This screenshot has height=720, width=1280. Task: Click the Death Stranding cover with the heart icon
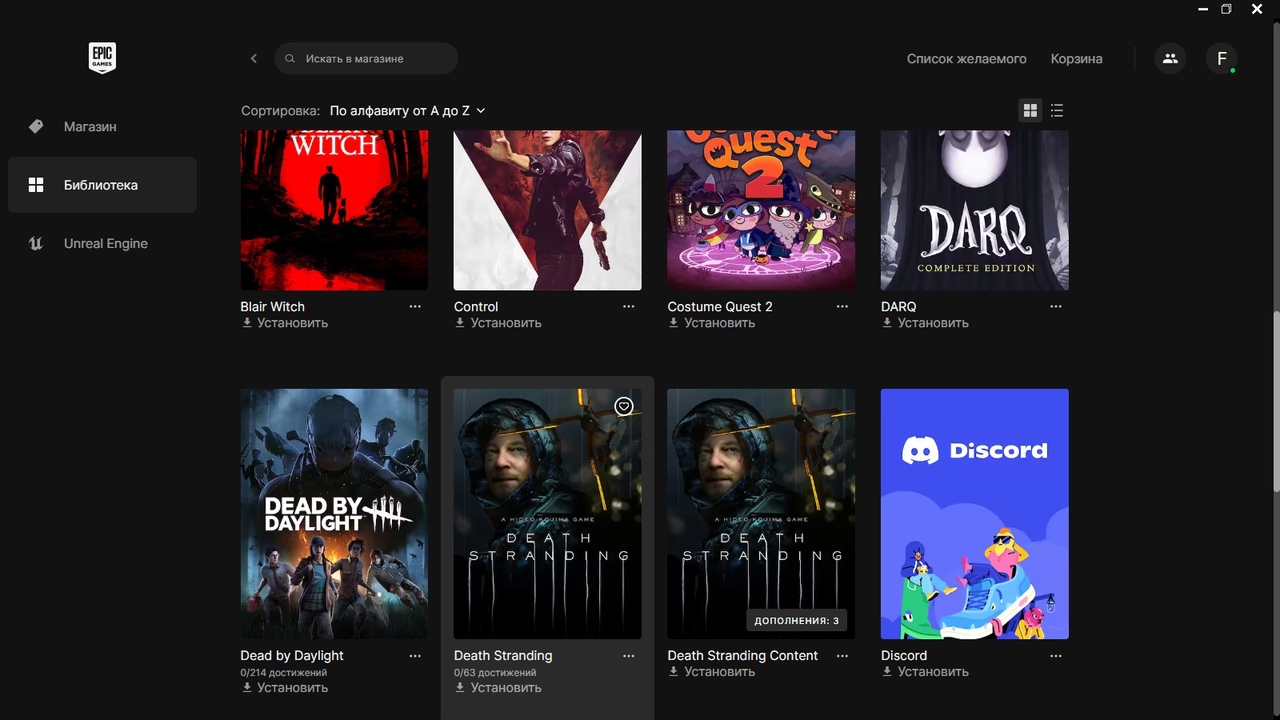pyautogui.click(x=548, y=514)
